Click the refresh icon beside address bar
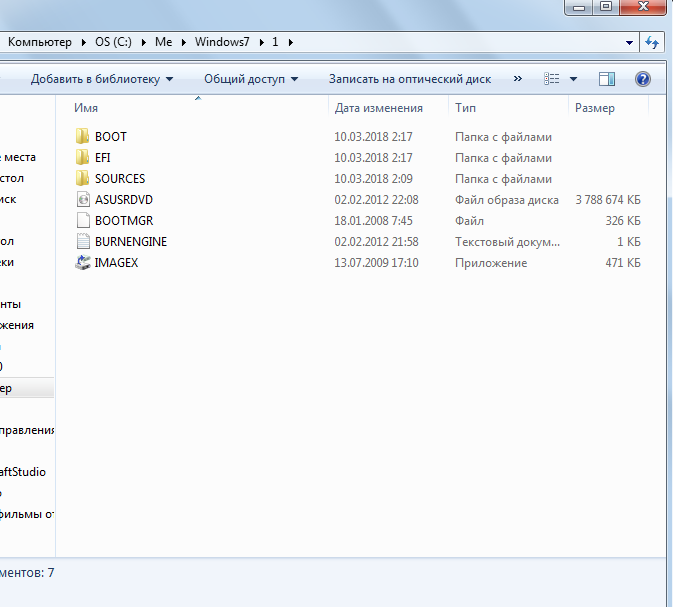The height and width of the screenshot is (607, 673). coord(652,42)
